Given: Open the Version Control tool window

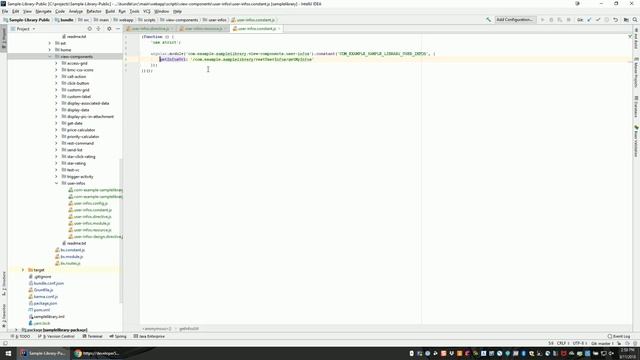Looking at the screenshot, I should (x=56, y=336).
